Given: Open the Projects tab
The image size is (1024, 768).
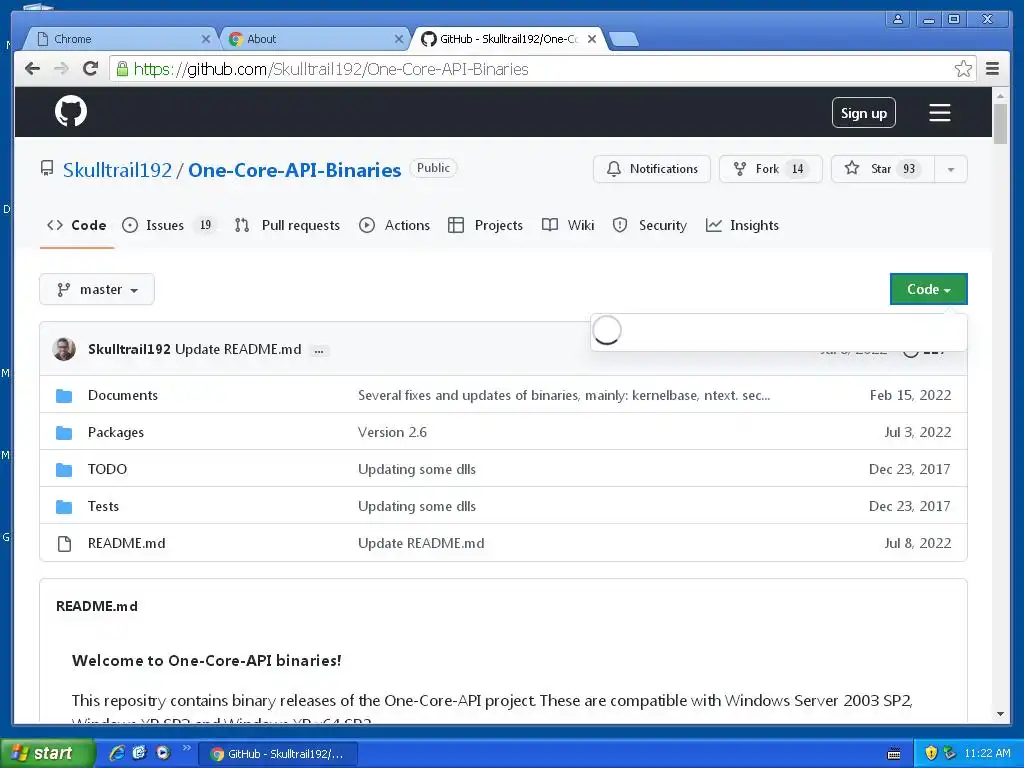Looking at the screenshot, I should (x=485, y=225).
